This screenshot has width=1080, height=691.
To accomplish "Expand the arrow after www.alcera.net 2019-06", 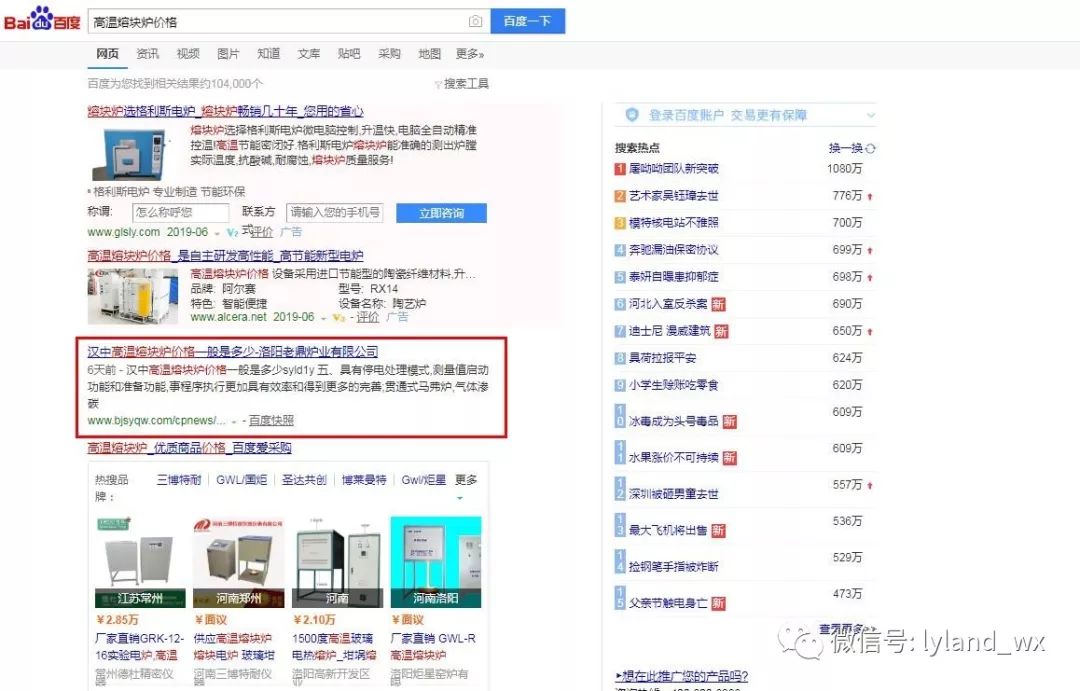I will (x=323, y=318).
